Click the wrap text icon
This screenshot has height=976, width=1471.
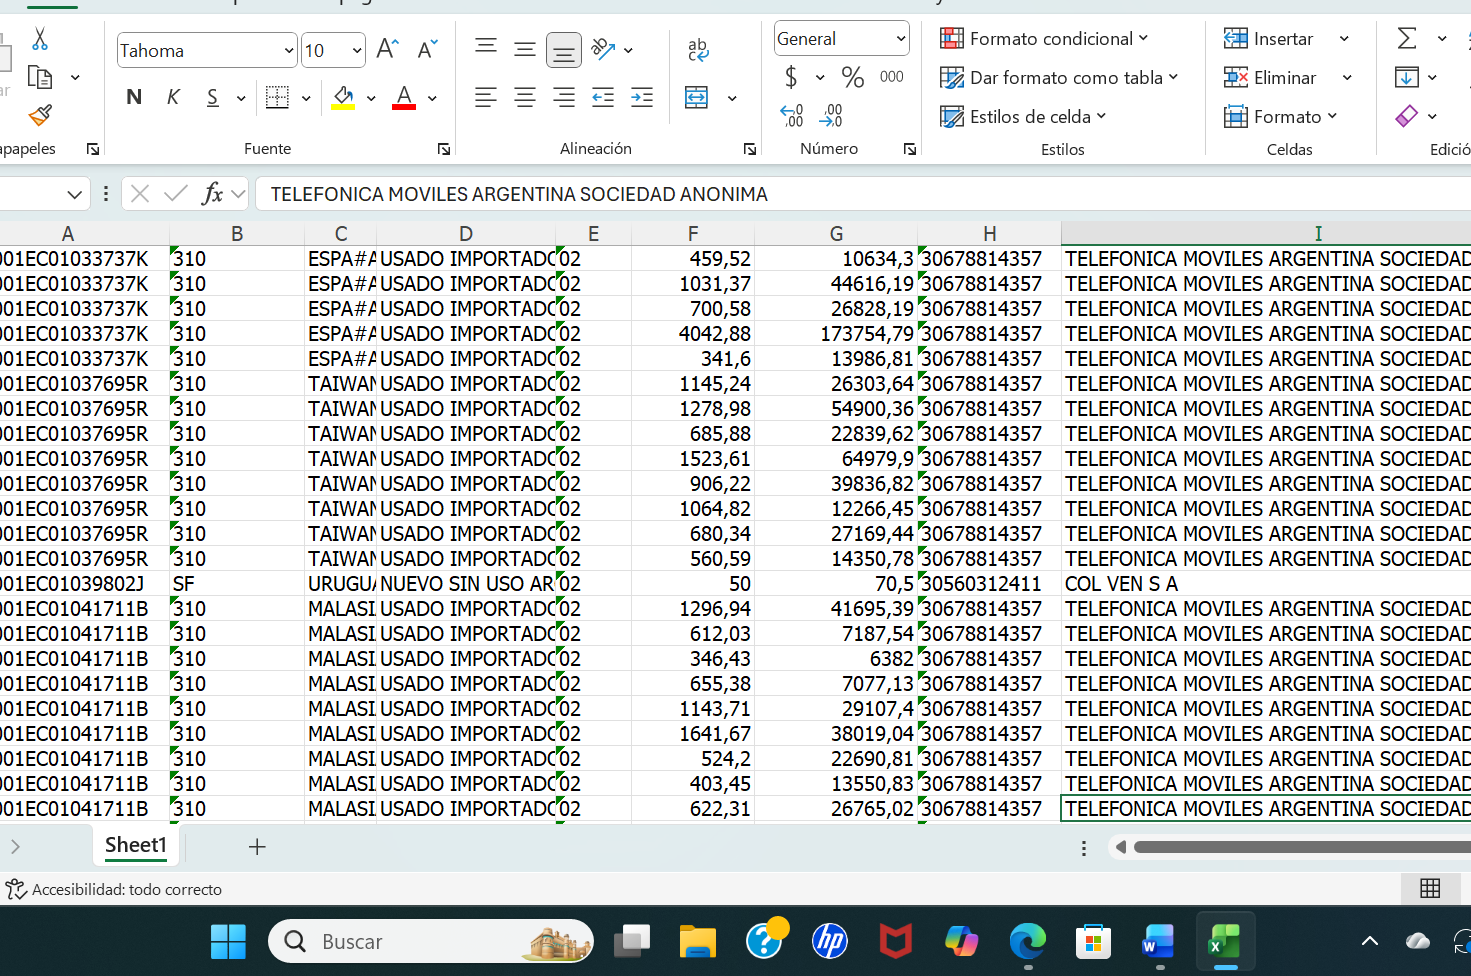click(x=698, y=49)
